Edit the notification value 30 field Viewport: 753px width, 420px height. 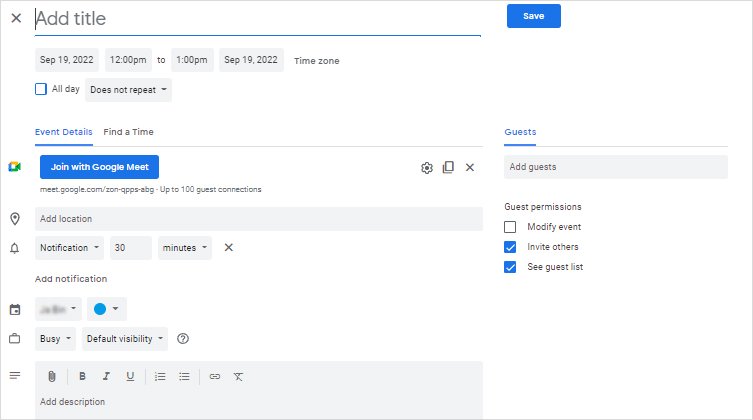(x=131, y=248)
